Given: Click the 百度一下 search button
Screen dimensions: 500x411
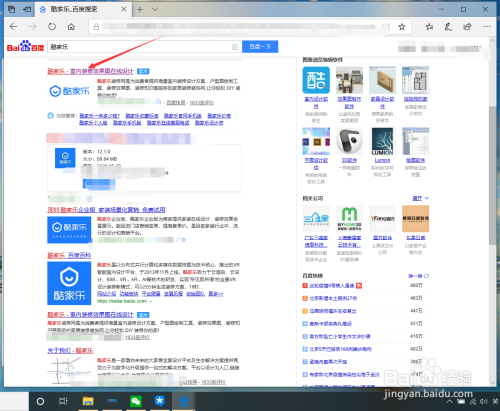Looking at the screenshot, I should pos(260,47).
